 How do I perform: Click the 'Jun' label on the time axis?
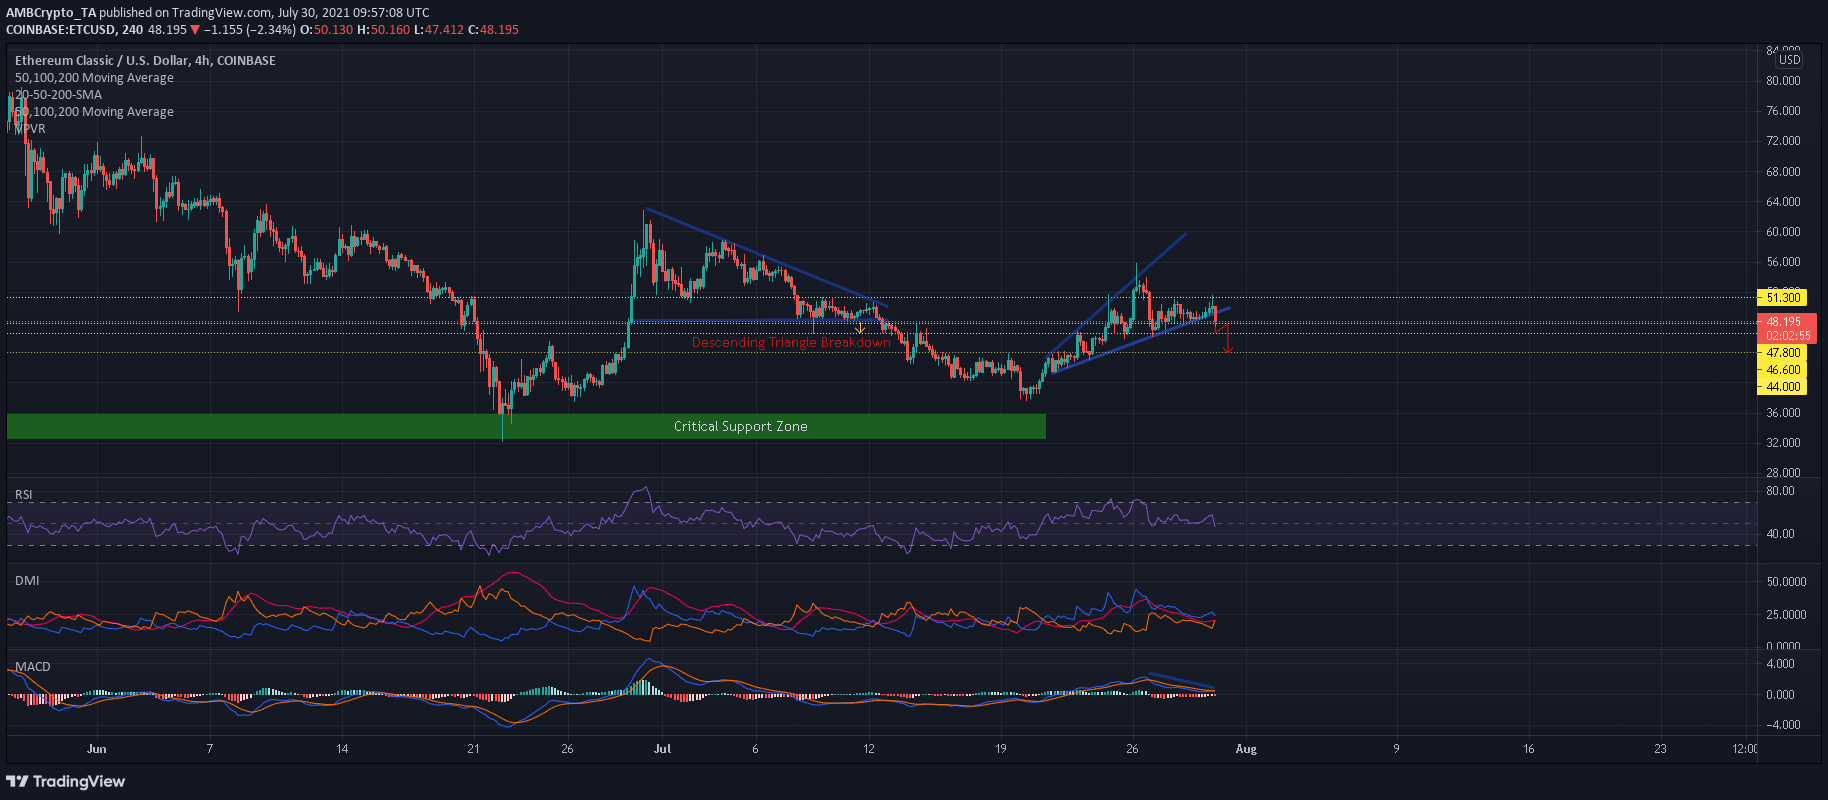(96, 749)
